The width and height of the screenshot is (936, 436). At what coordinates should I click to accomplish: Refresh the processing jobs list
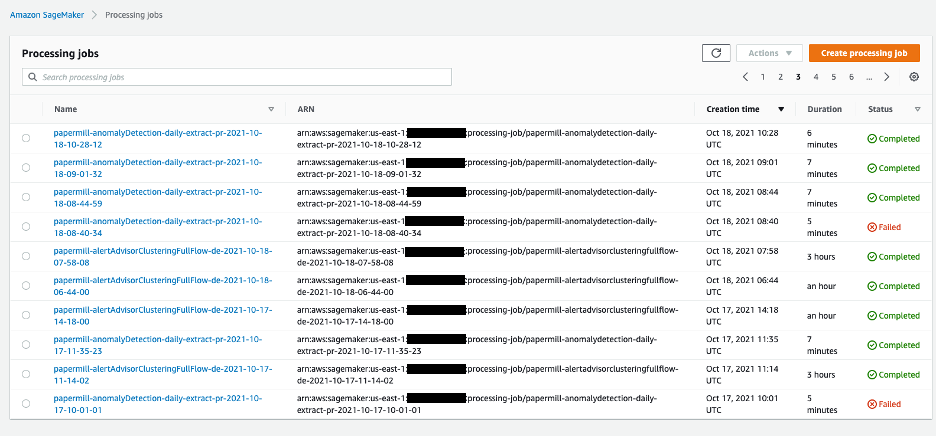pyautogui.click(x=716, y=53)
